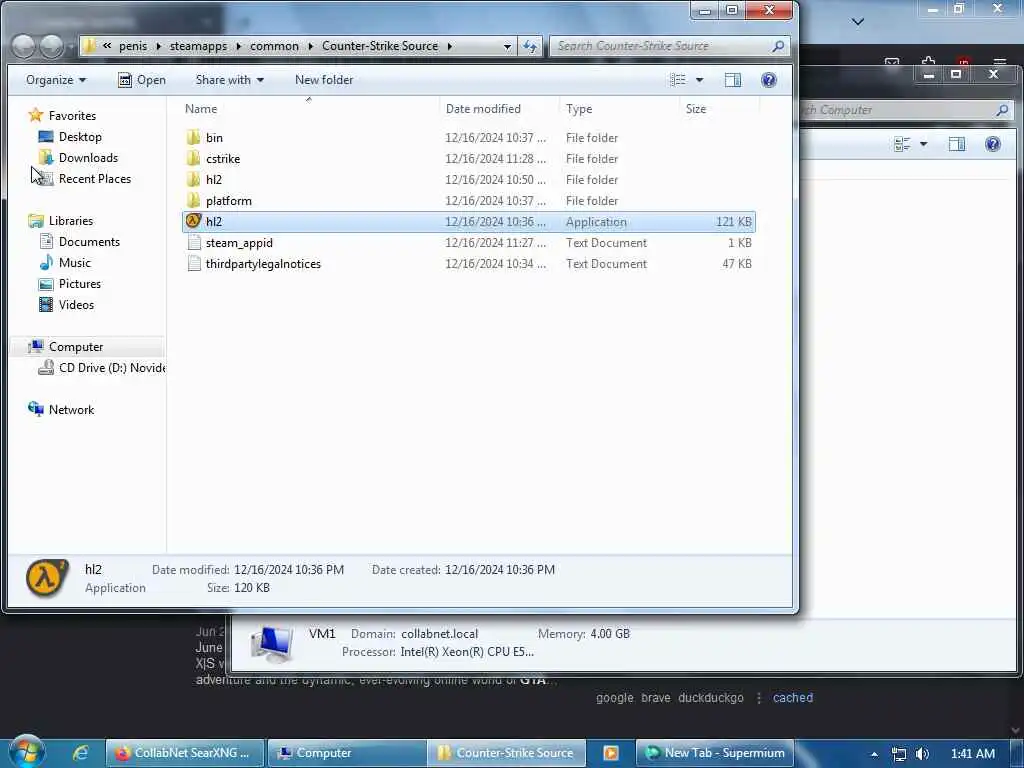Open the Share with dropdown

click(230, 80)
